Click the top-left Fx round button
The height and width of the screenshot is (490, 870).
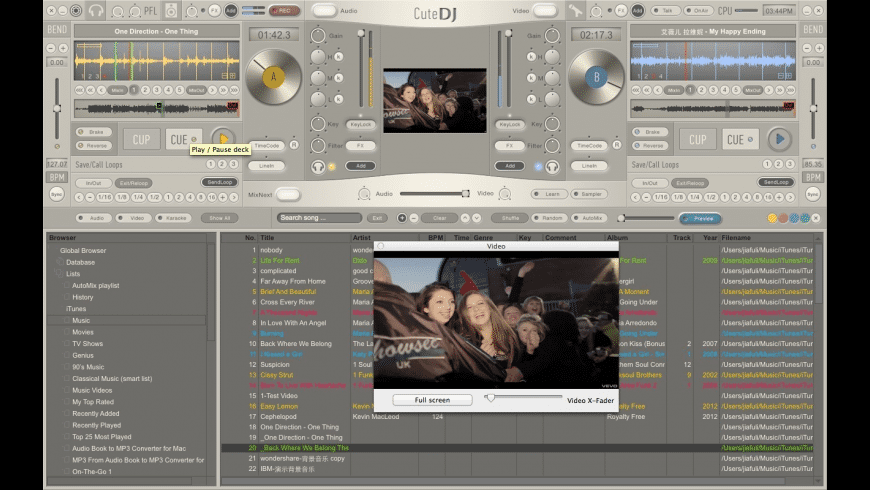click(x=214, y=11)
